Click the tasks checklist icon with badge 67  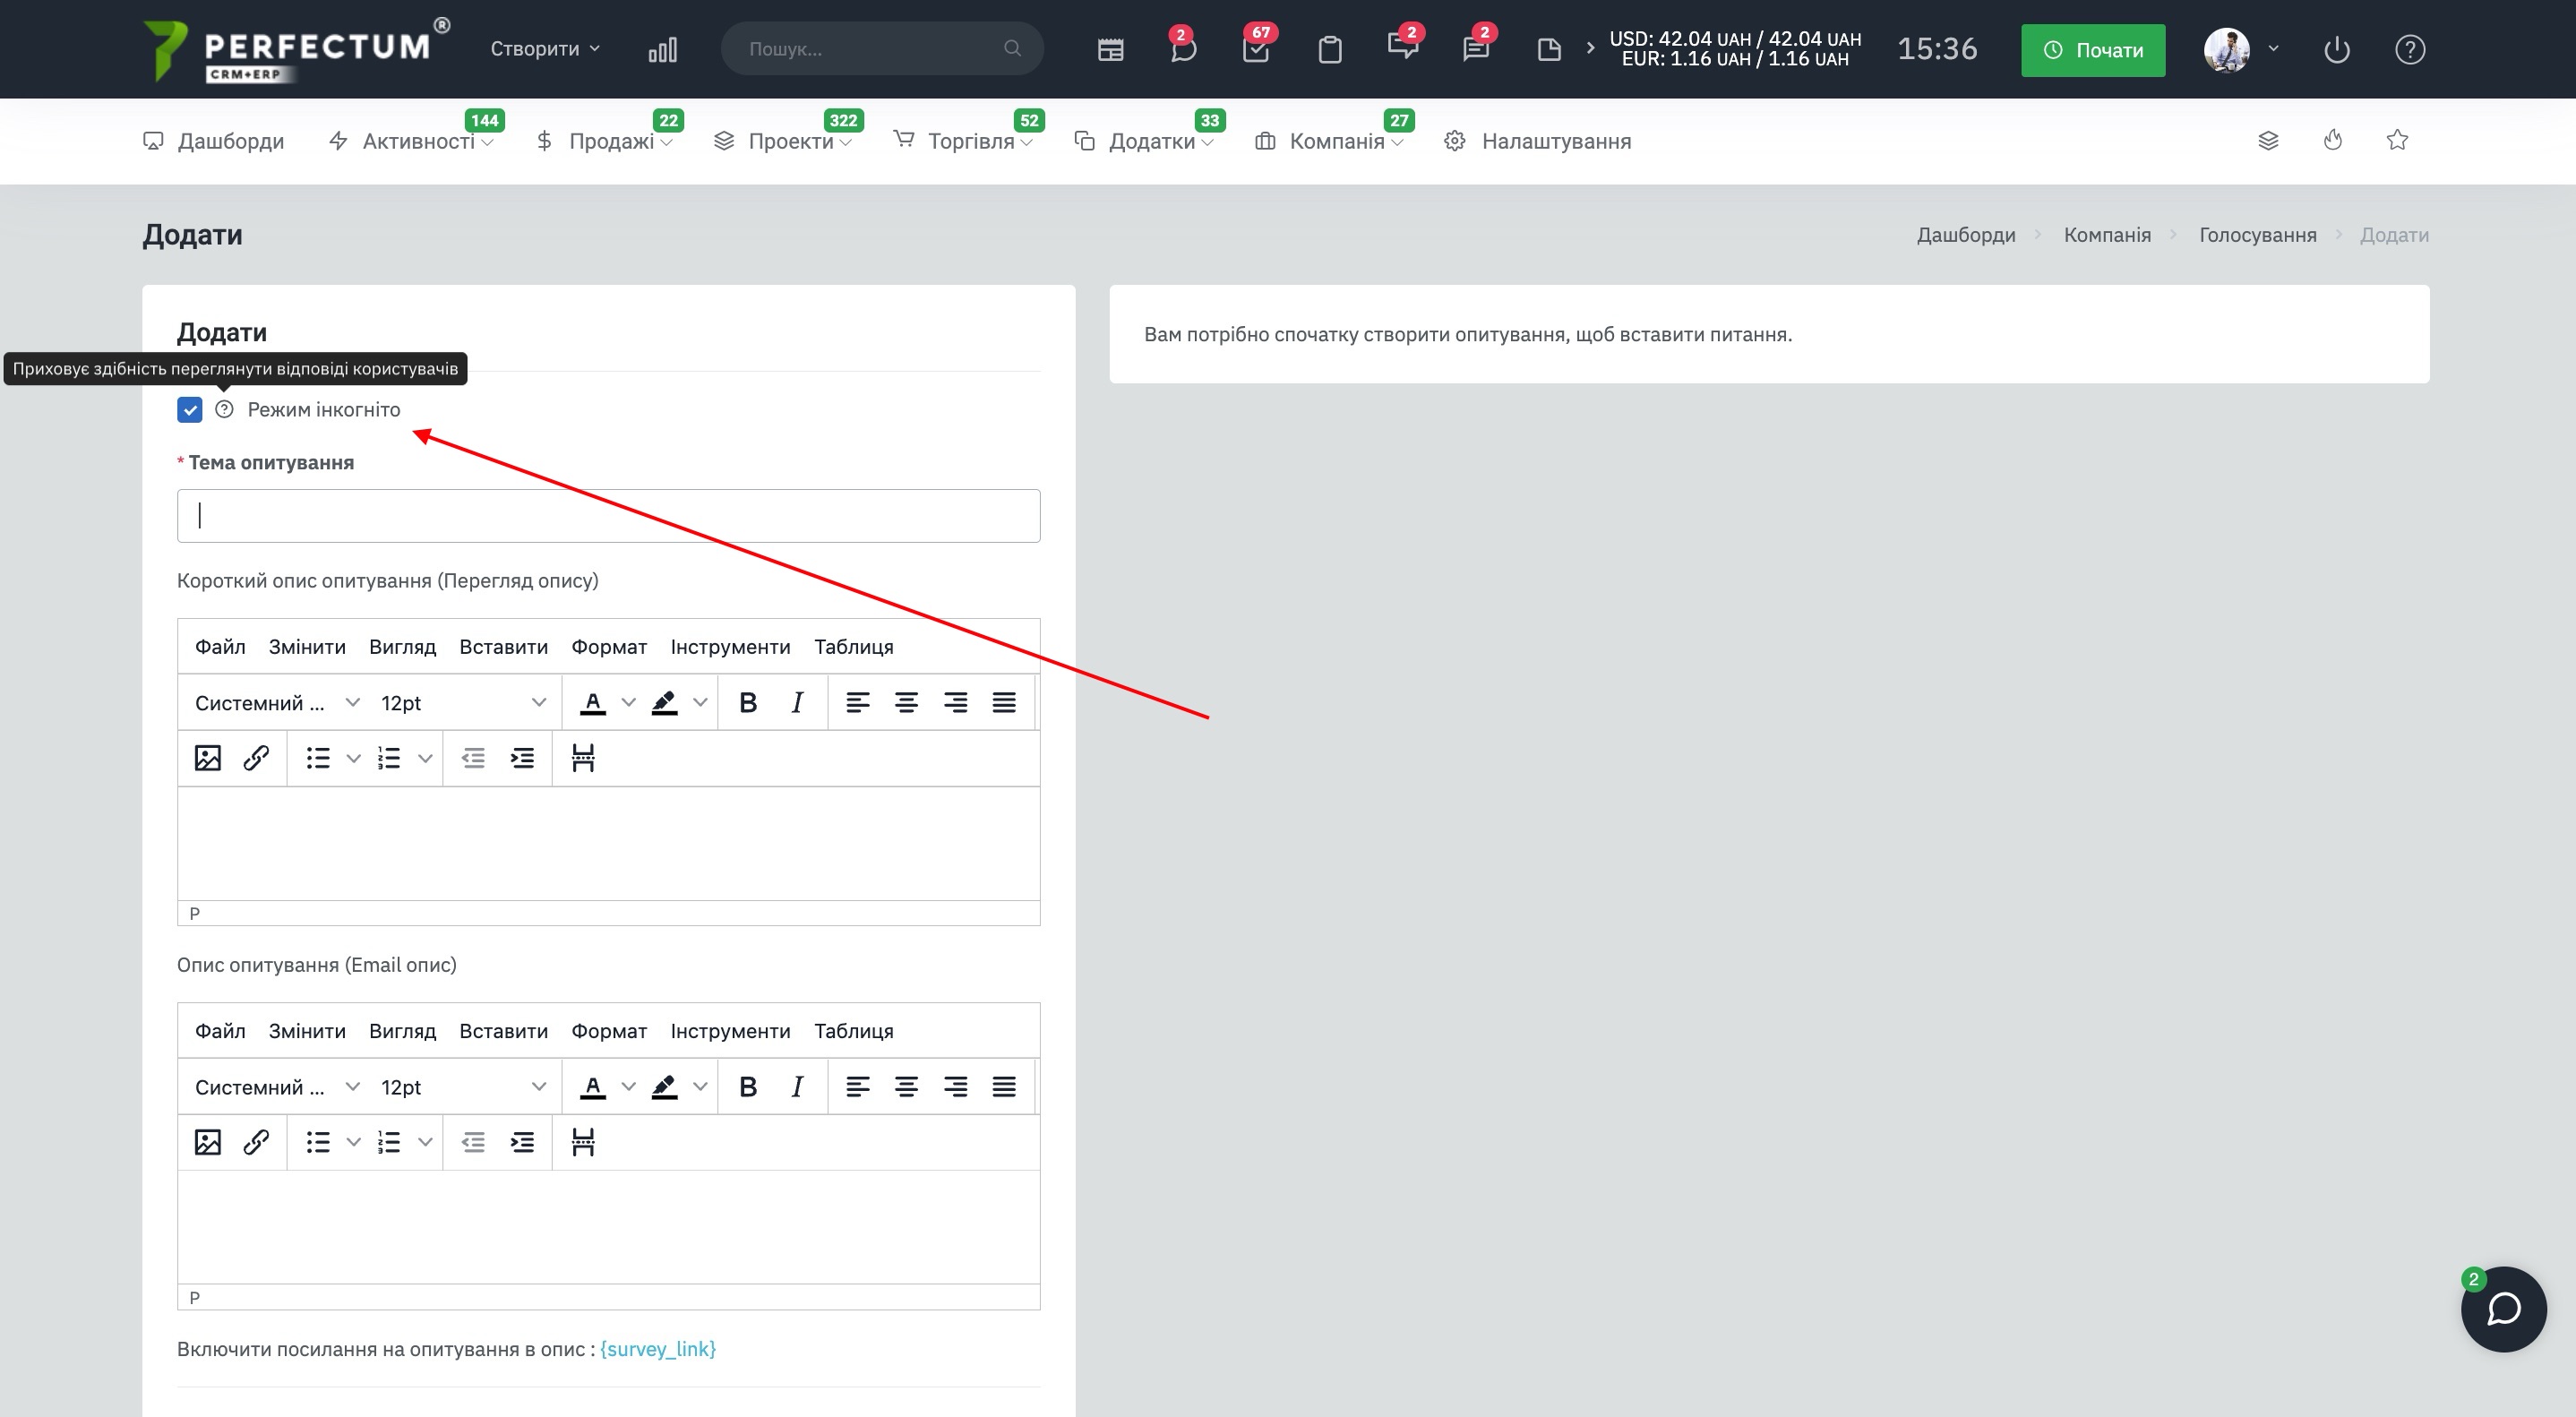(1256, 49)
